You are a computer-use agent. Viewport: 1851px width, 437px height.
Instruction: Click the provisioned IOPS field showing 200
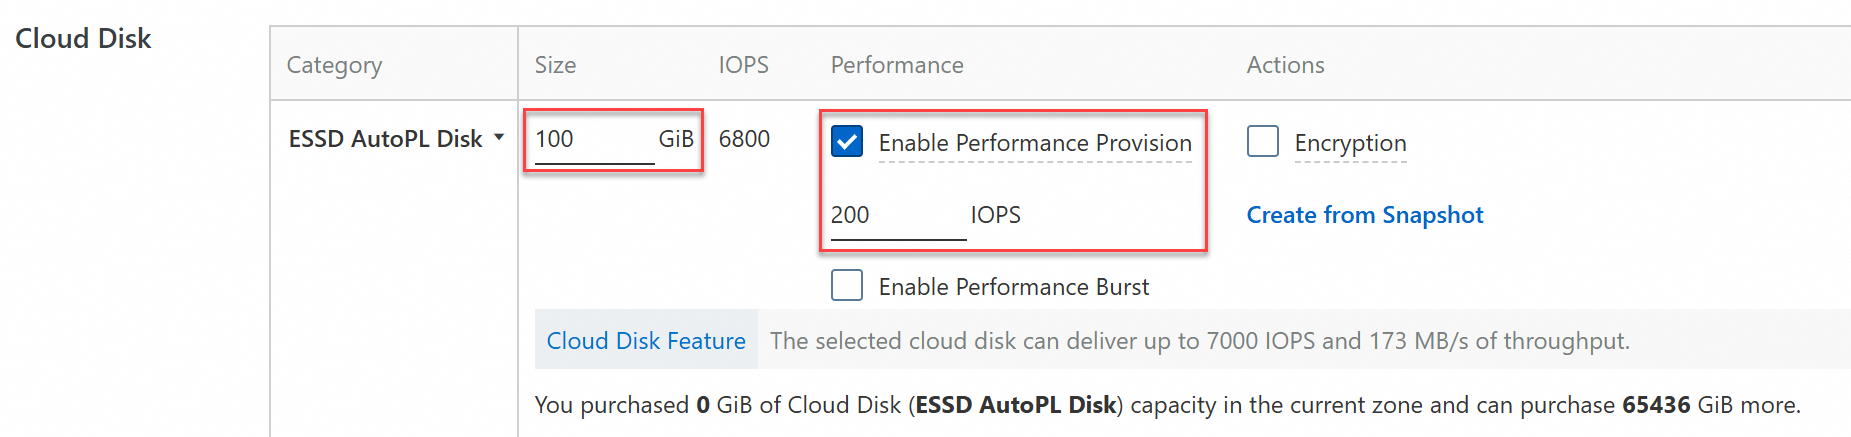pyautogui.click(x=896, y=215)
